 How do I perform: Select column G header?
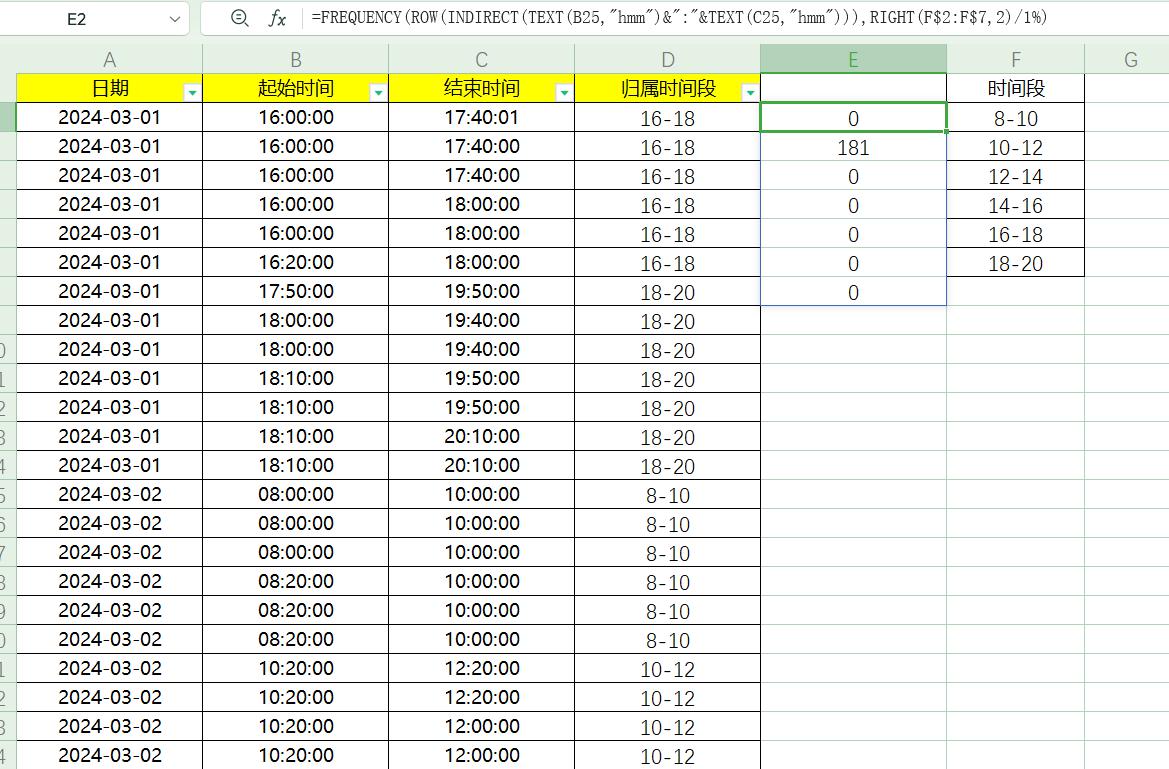tap(1130, 59)
